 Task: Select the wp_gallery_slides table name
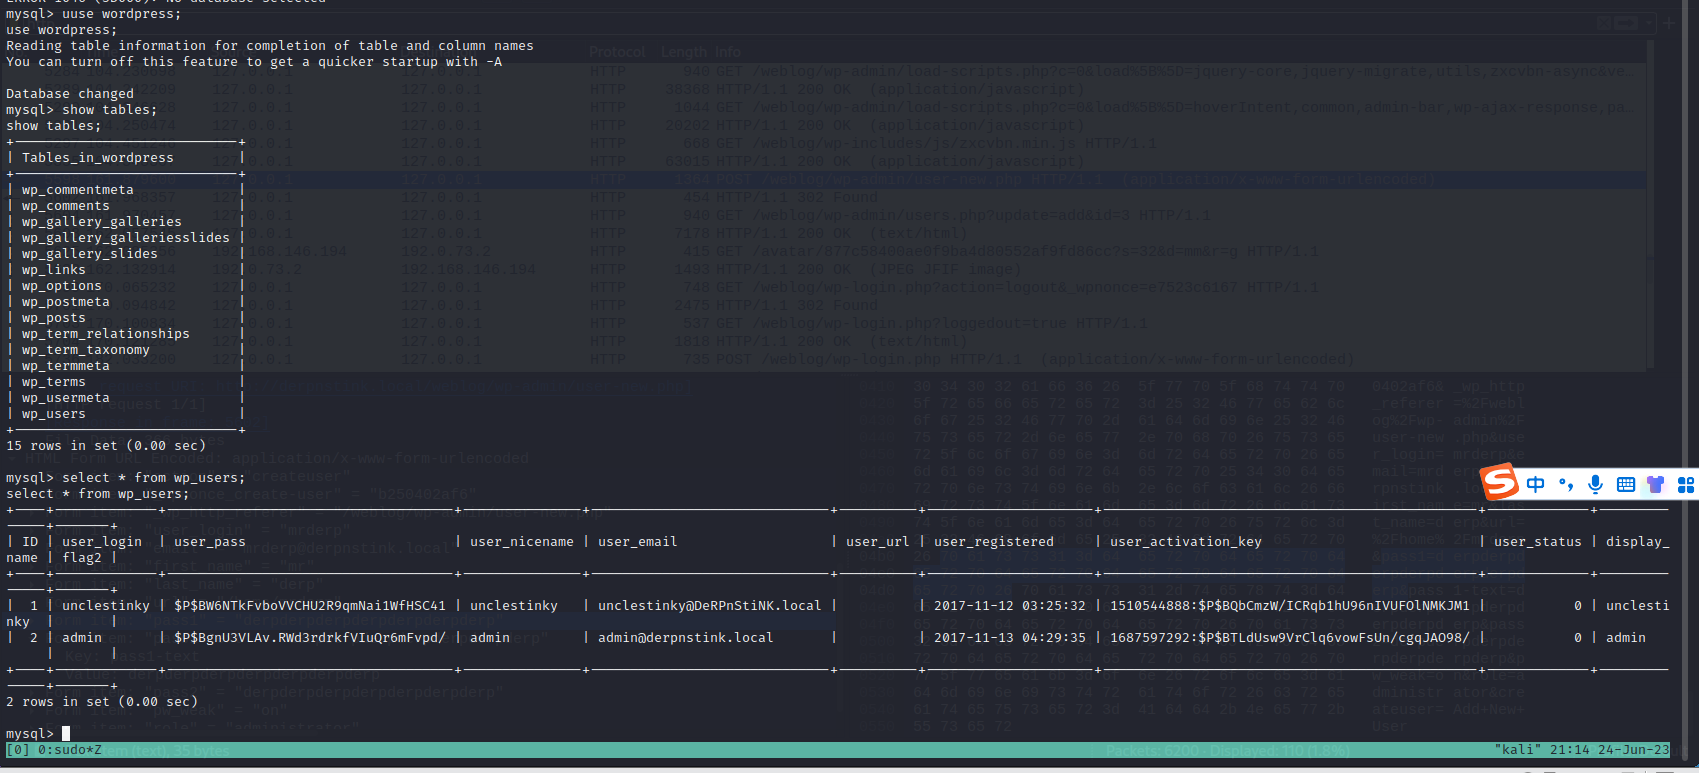90,254
